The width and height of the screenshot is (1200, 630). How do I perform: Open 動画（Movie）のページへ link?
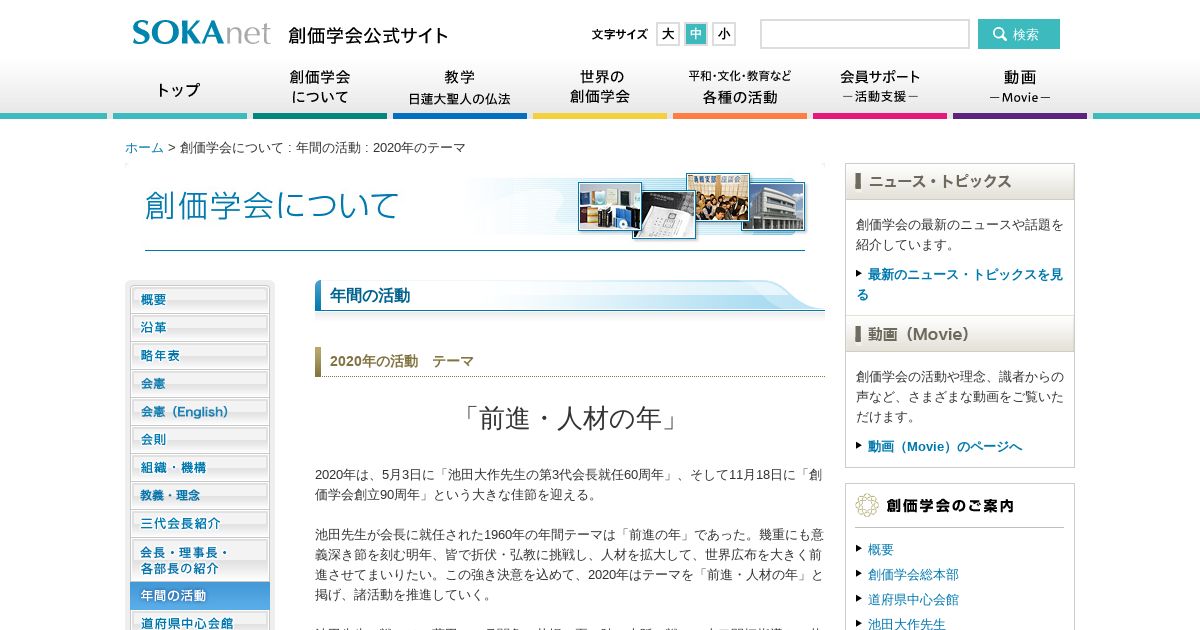click(x=944, y=446)
